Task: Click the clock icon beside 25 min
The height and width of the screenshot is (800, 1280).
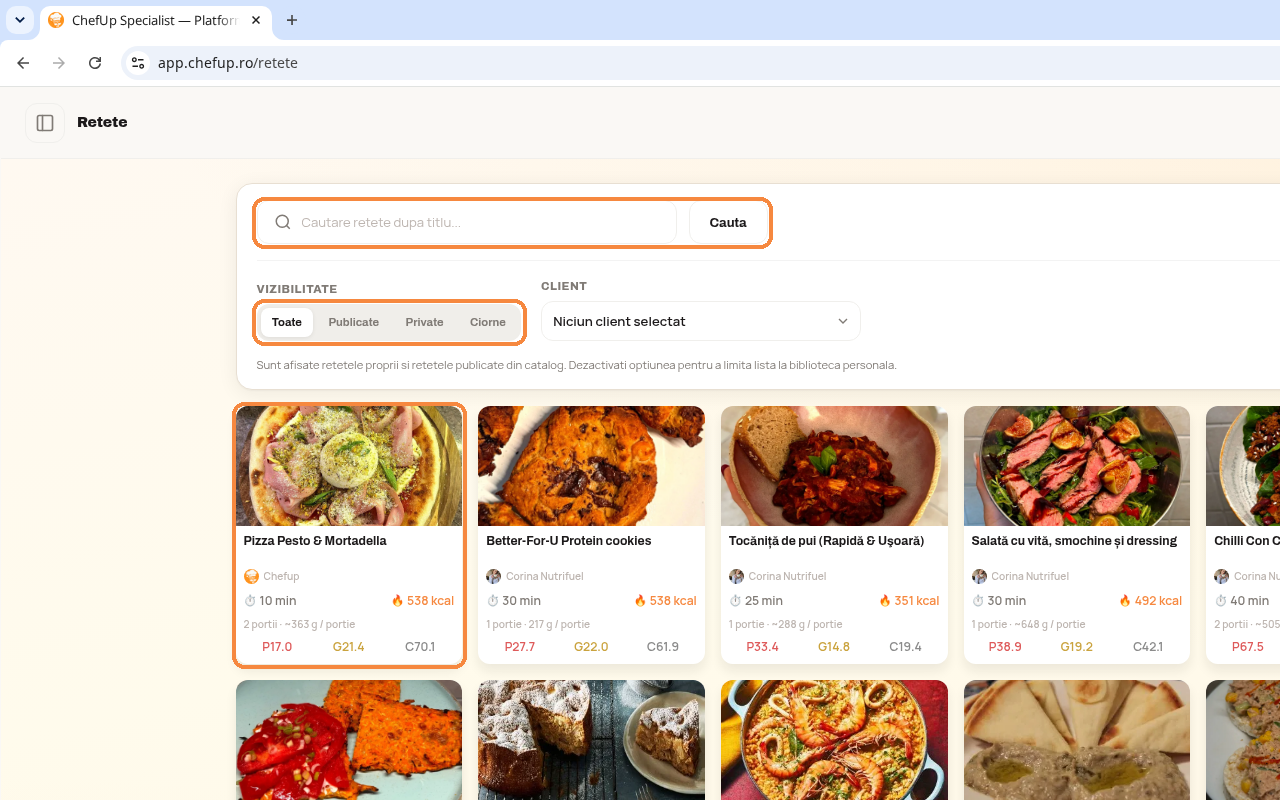Action: [735, 601]
